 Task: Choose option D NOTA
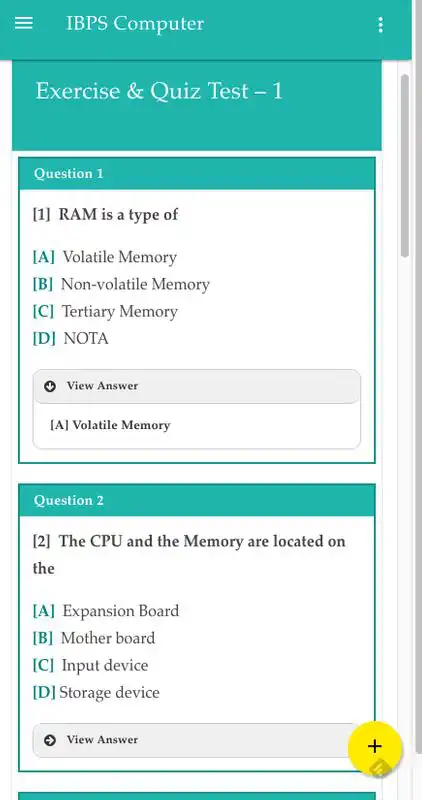coord(70,339)
